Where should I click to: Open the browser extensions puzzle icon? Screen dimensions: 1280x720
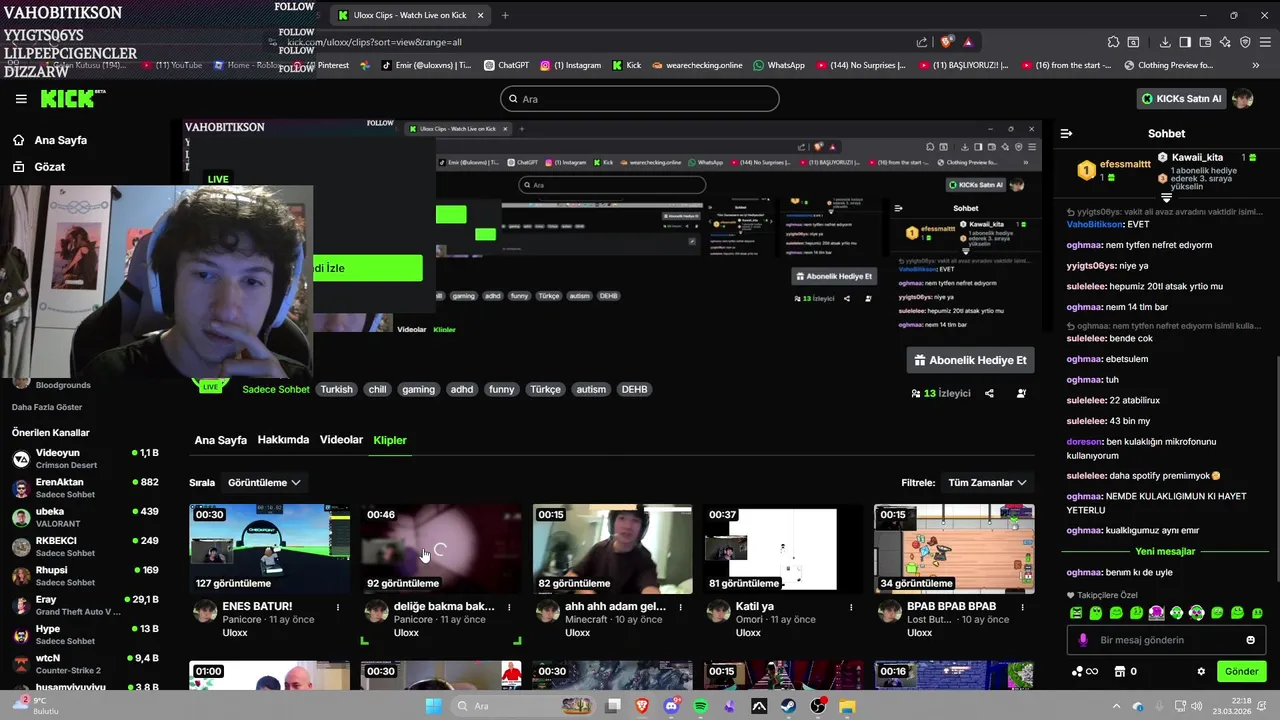point(1113,42)
